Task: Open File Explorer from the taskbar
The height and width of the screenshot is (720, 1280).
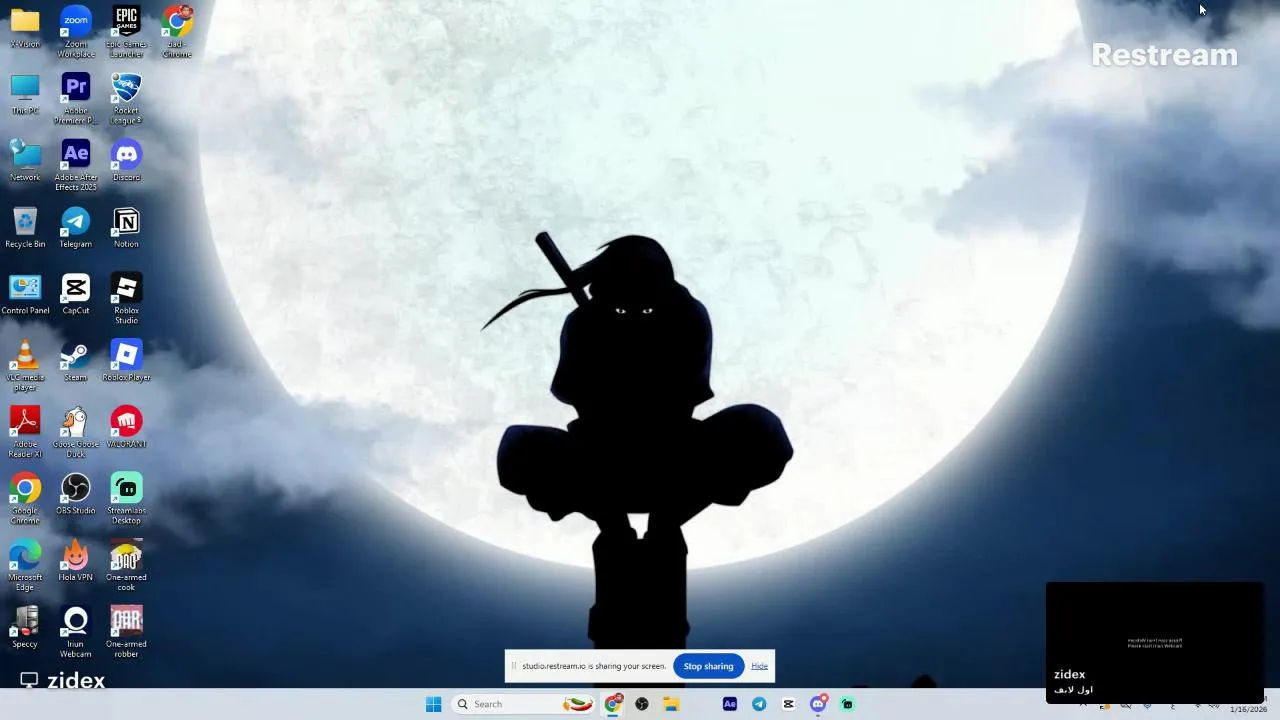Action: click(671, 704)
